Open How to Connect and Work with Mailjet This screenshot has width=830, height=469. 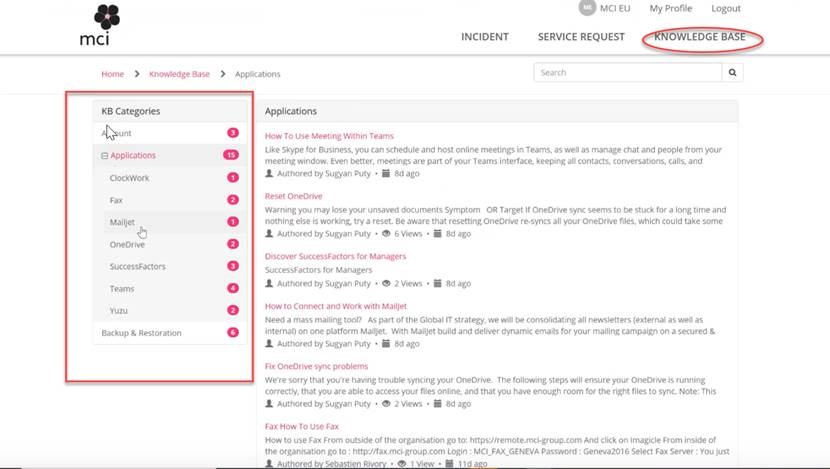coord(336,306)
